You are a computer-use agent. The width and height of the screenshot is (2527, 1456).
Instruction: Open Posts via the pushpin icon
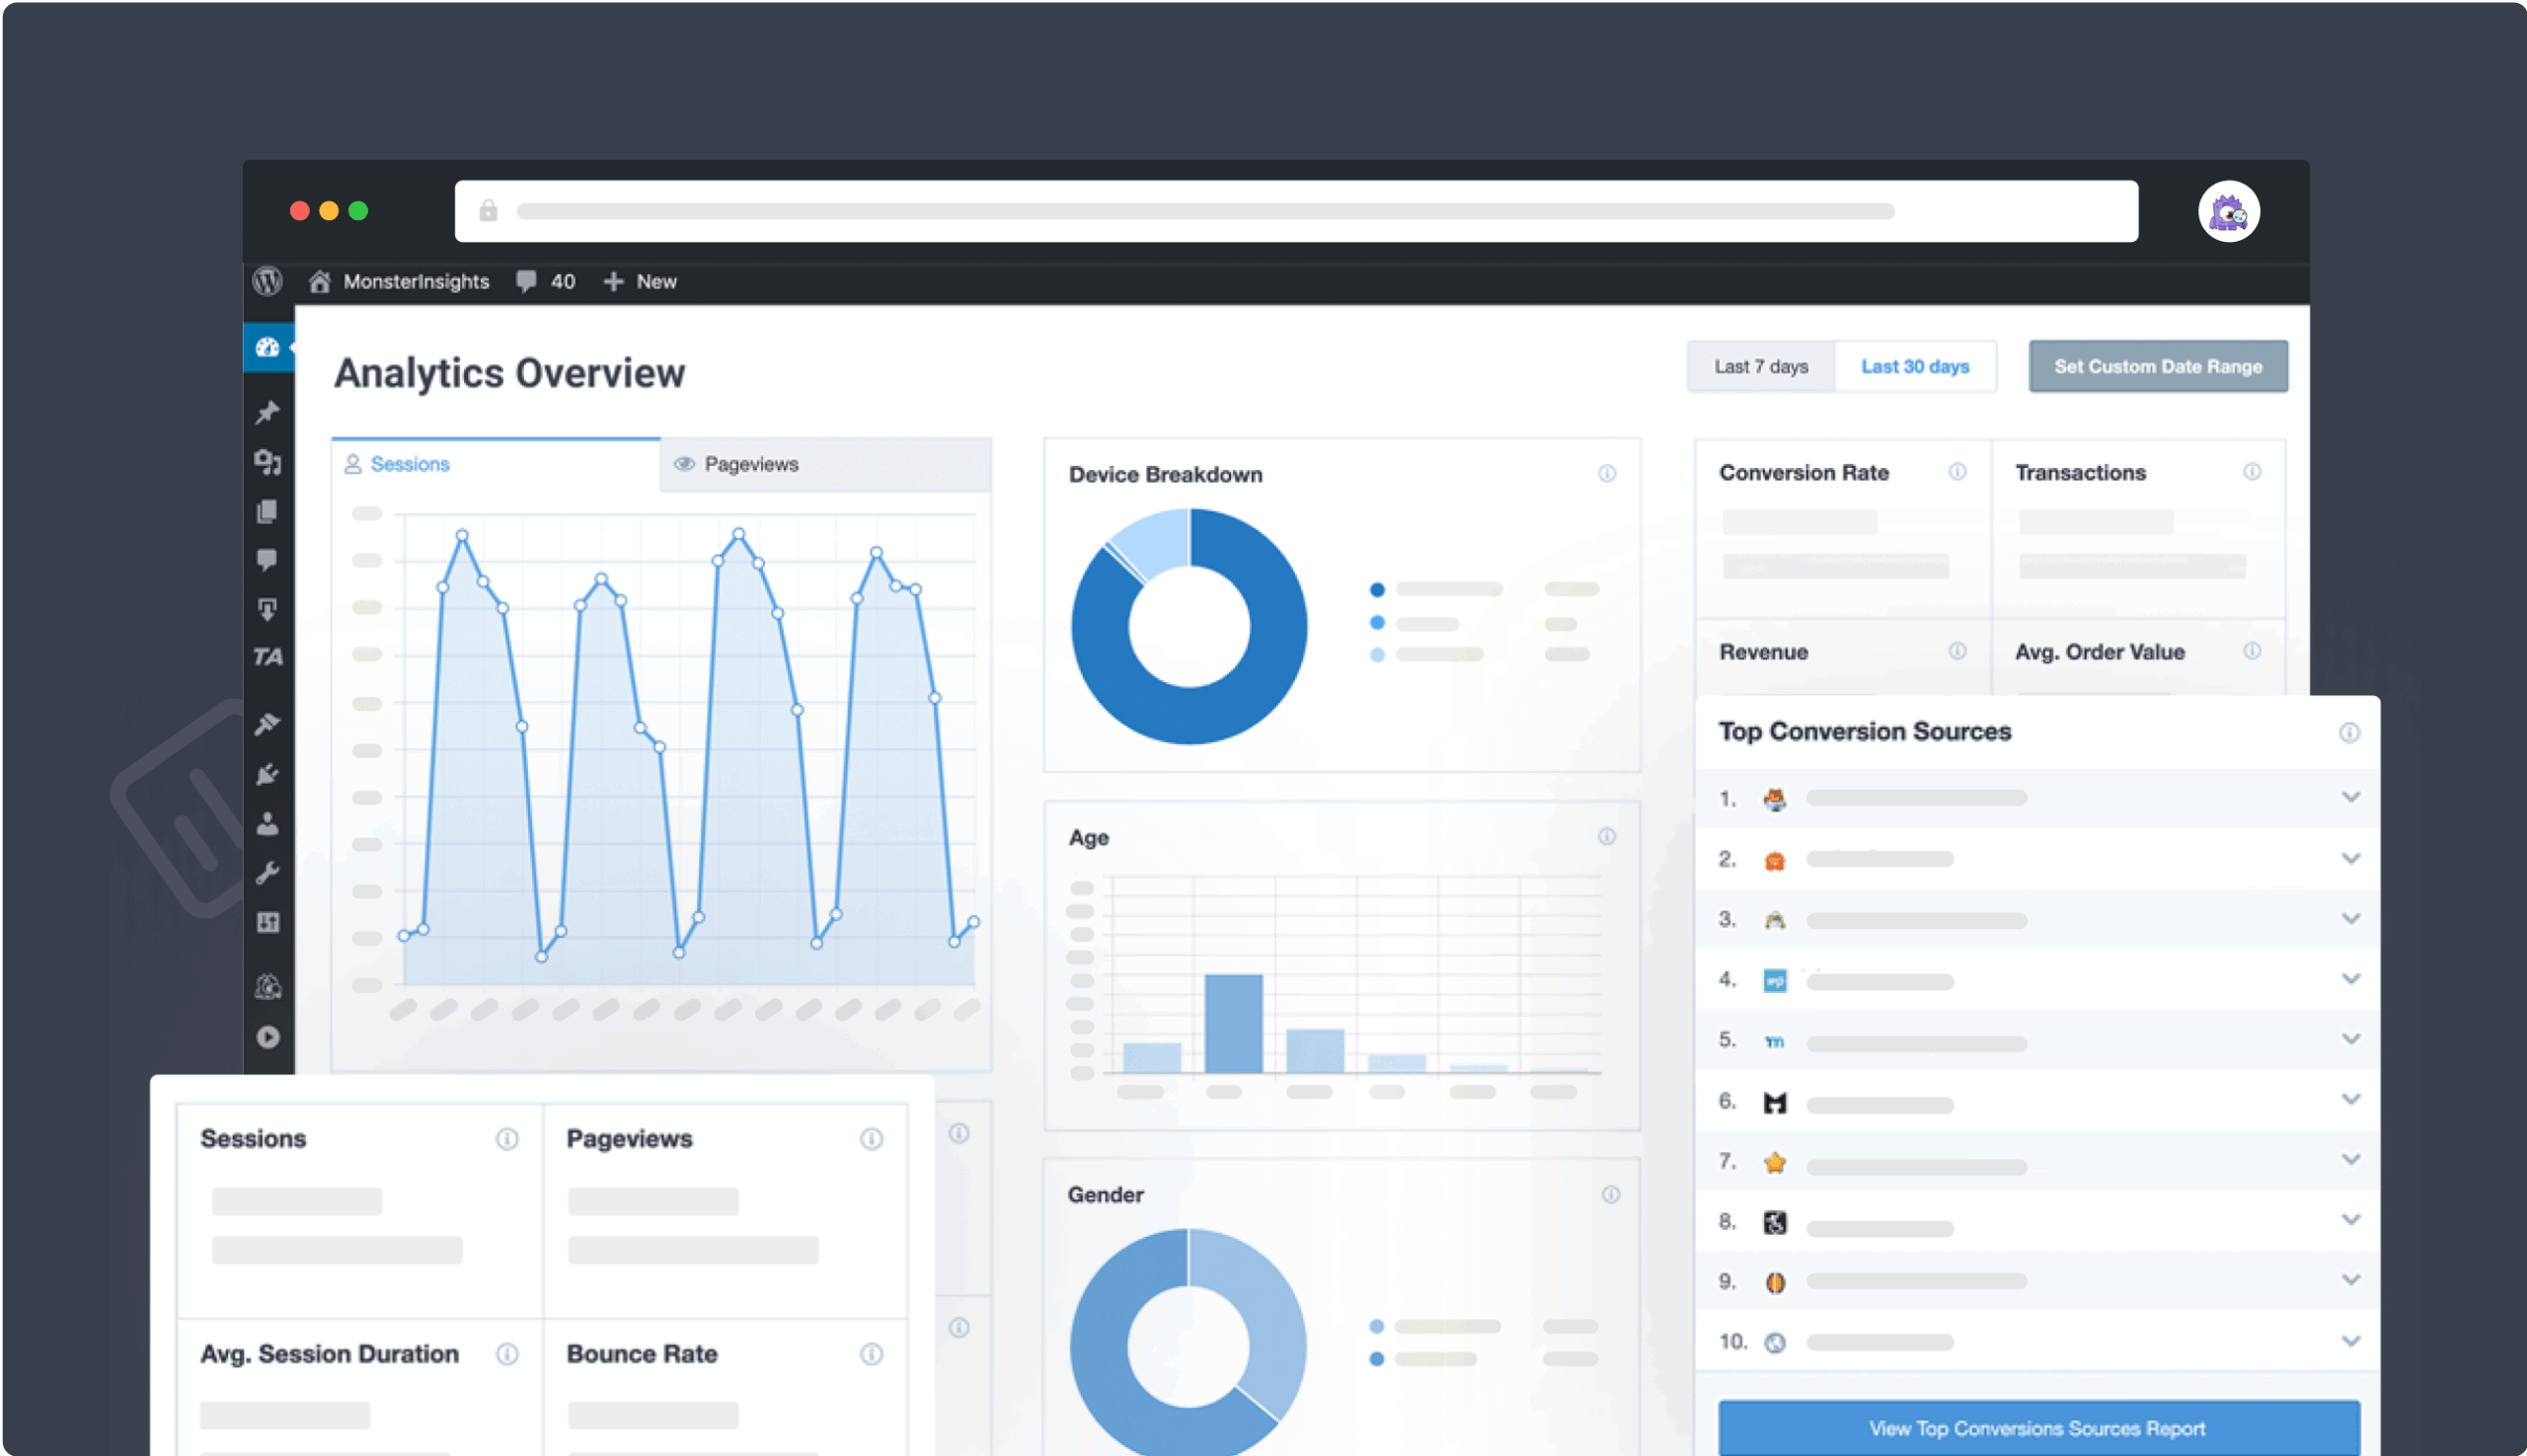[267, 412]
